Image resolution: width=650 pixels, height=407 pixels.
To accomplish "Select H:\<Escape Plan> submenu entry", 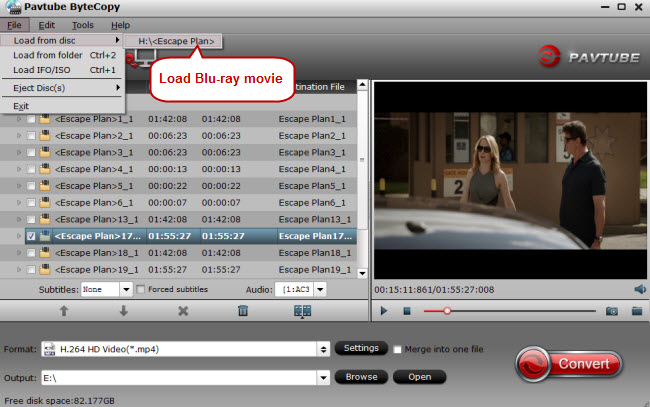I will pos(174,41).
